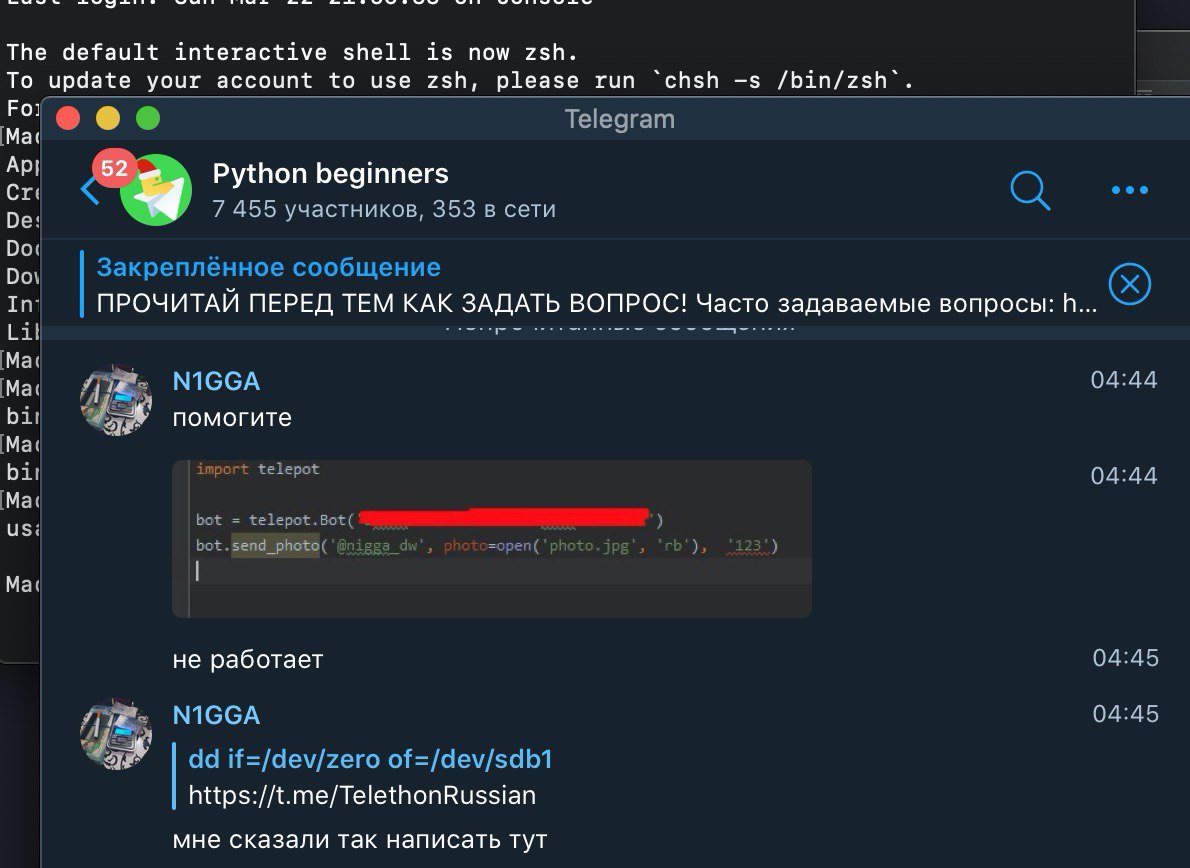Open avatar beside the помогите message
The height and width of the screenshot is (868, 1190).
coord(116,400)
